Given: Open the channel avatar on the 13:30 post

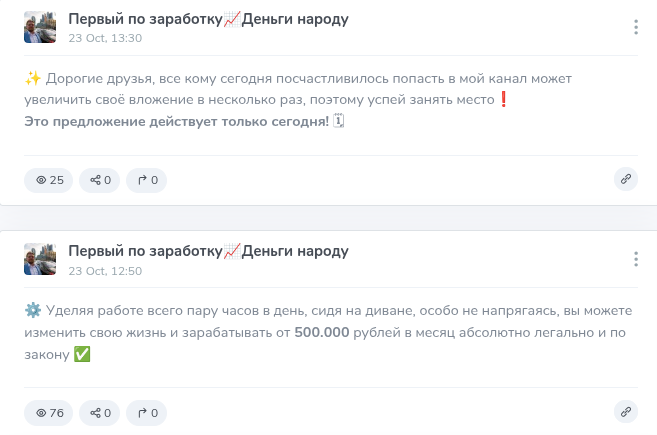Looking at the screenshot, I should pos(40,27).
